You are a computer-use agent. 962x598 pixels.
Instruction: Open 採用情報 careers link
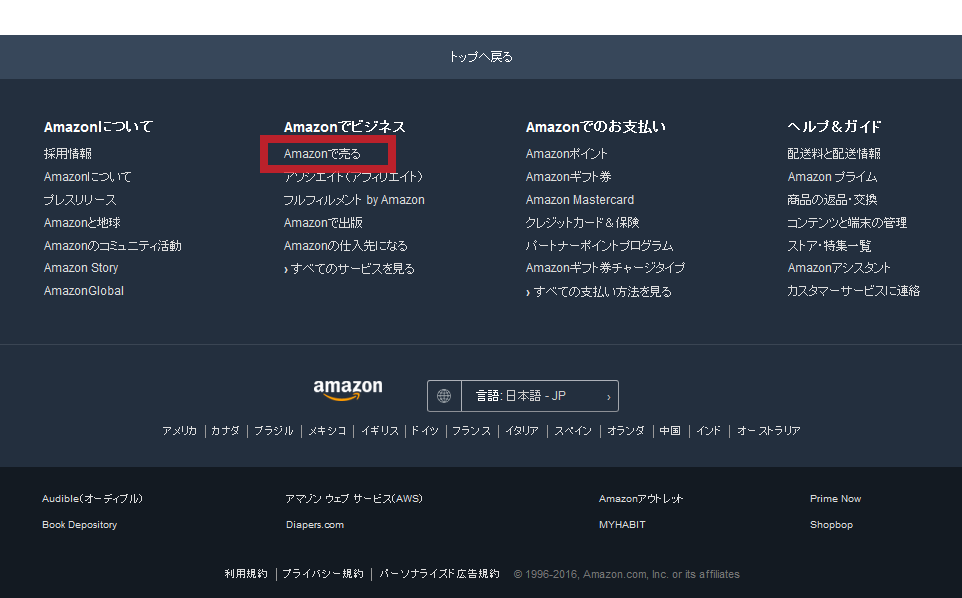point(67,154)
